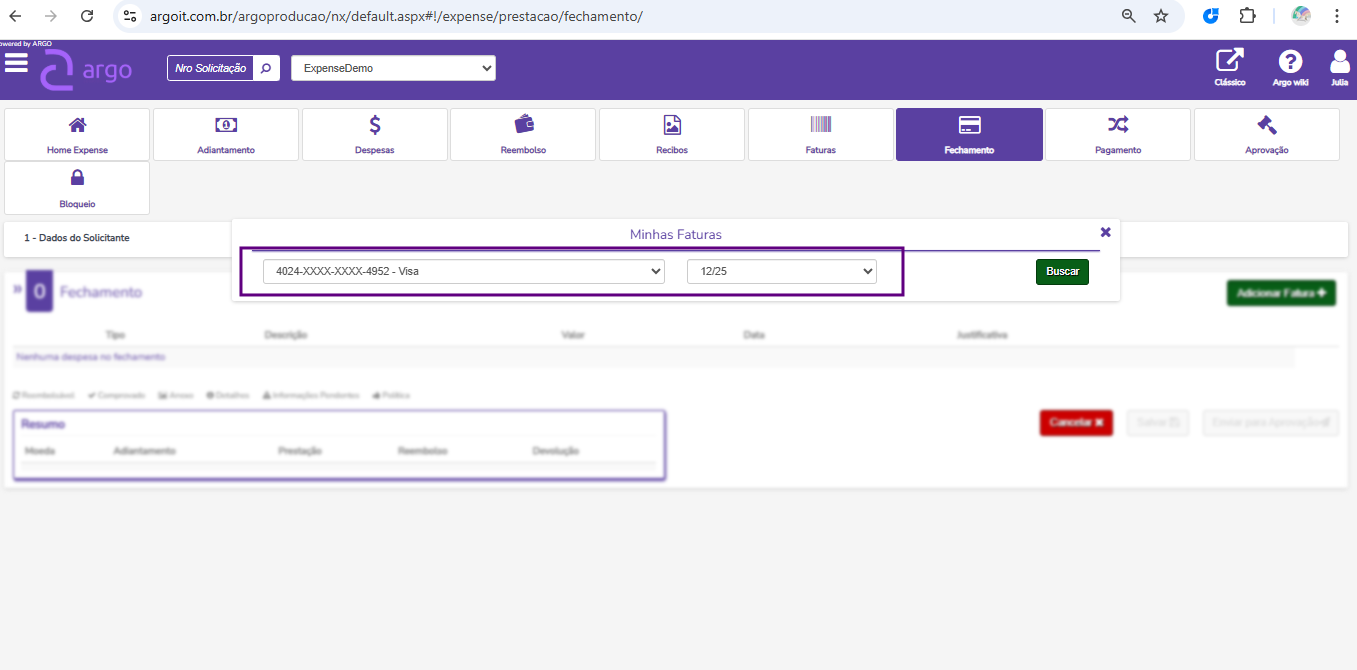Click the Clássico external link icon
Viewport: 1357px width, 670px height.
tap(1229, 62)
